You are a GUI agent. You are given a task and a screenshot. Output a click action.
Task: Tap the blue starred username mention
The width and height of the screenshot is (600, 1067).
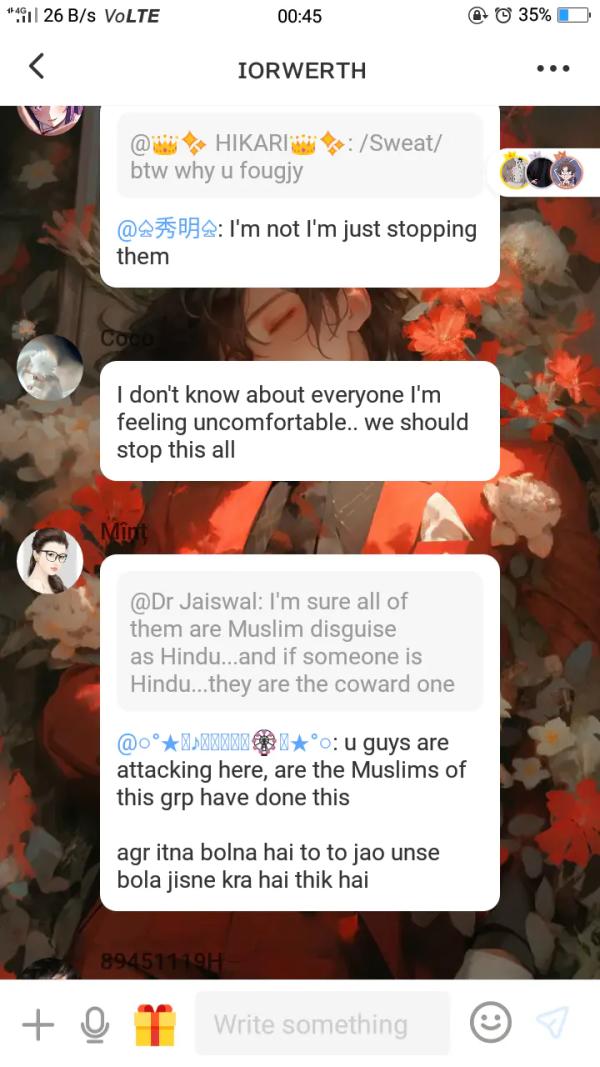click(225, 742)
